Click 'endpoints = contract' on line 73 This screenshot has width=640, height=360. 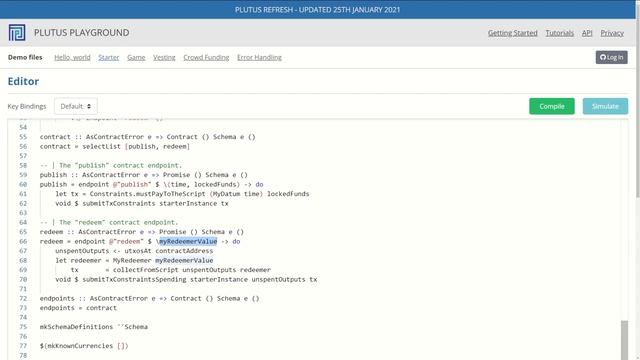coord(78,308)
